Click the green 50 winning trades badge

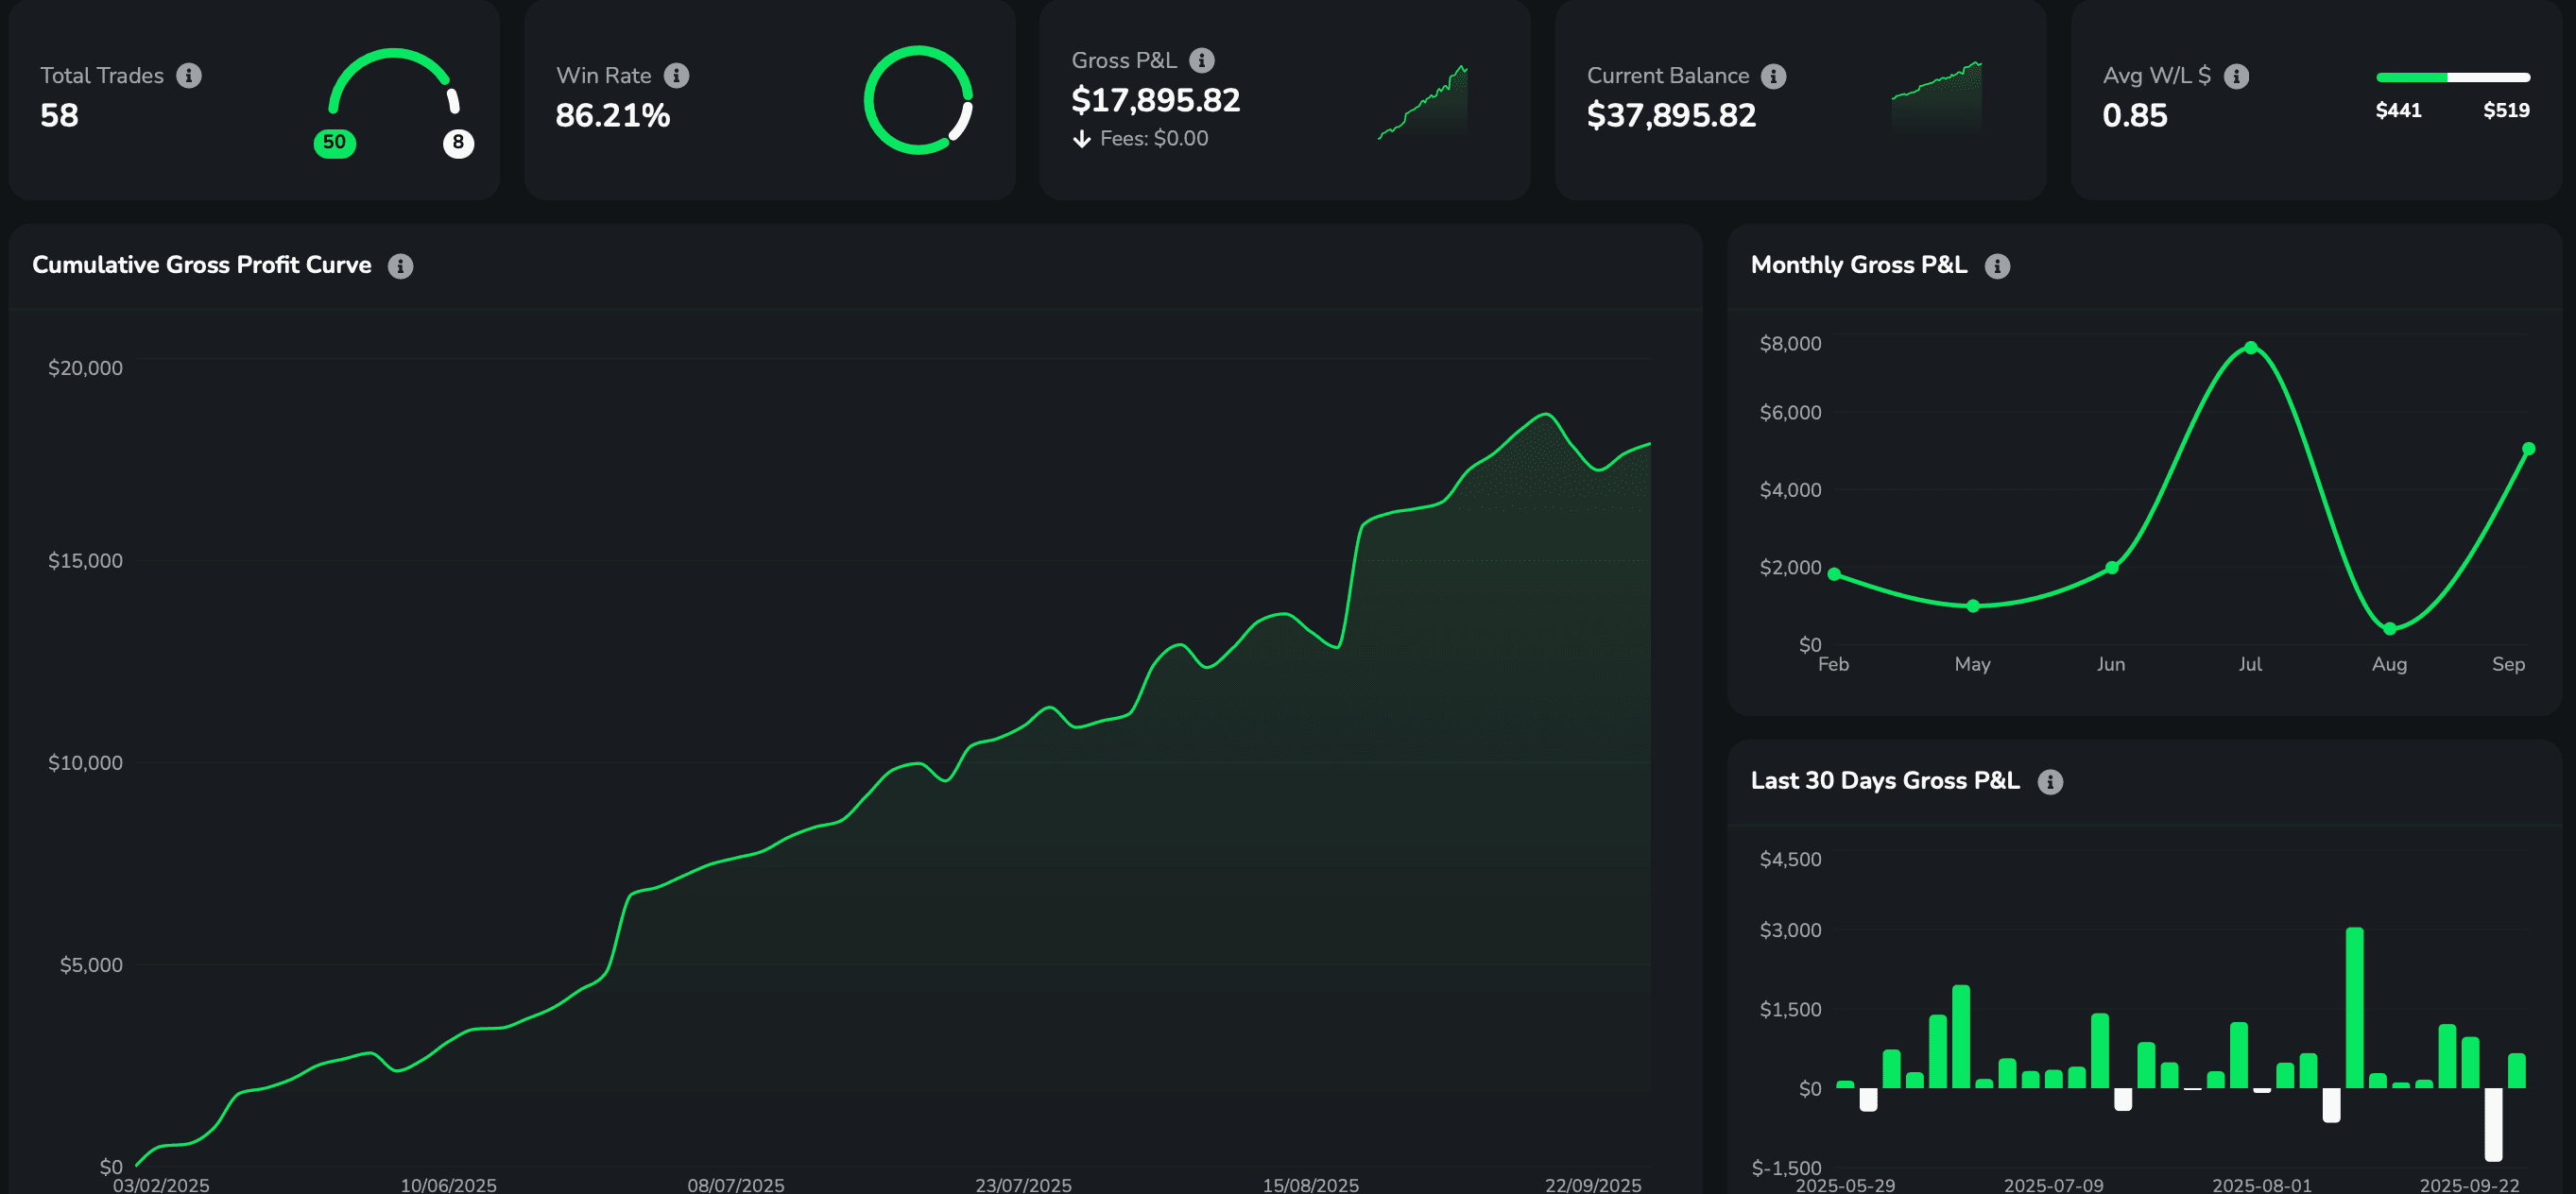(x=334, y=142)
